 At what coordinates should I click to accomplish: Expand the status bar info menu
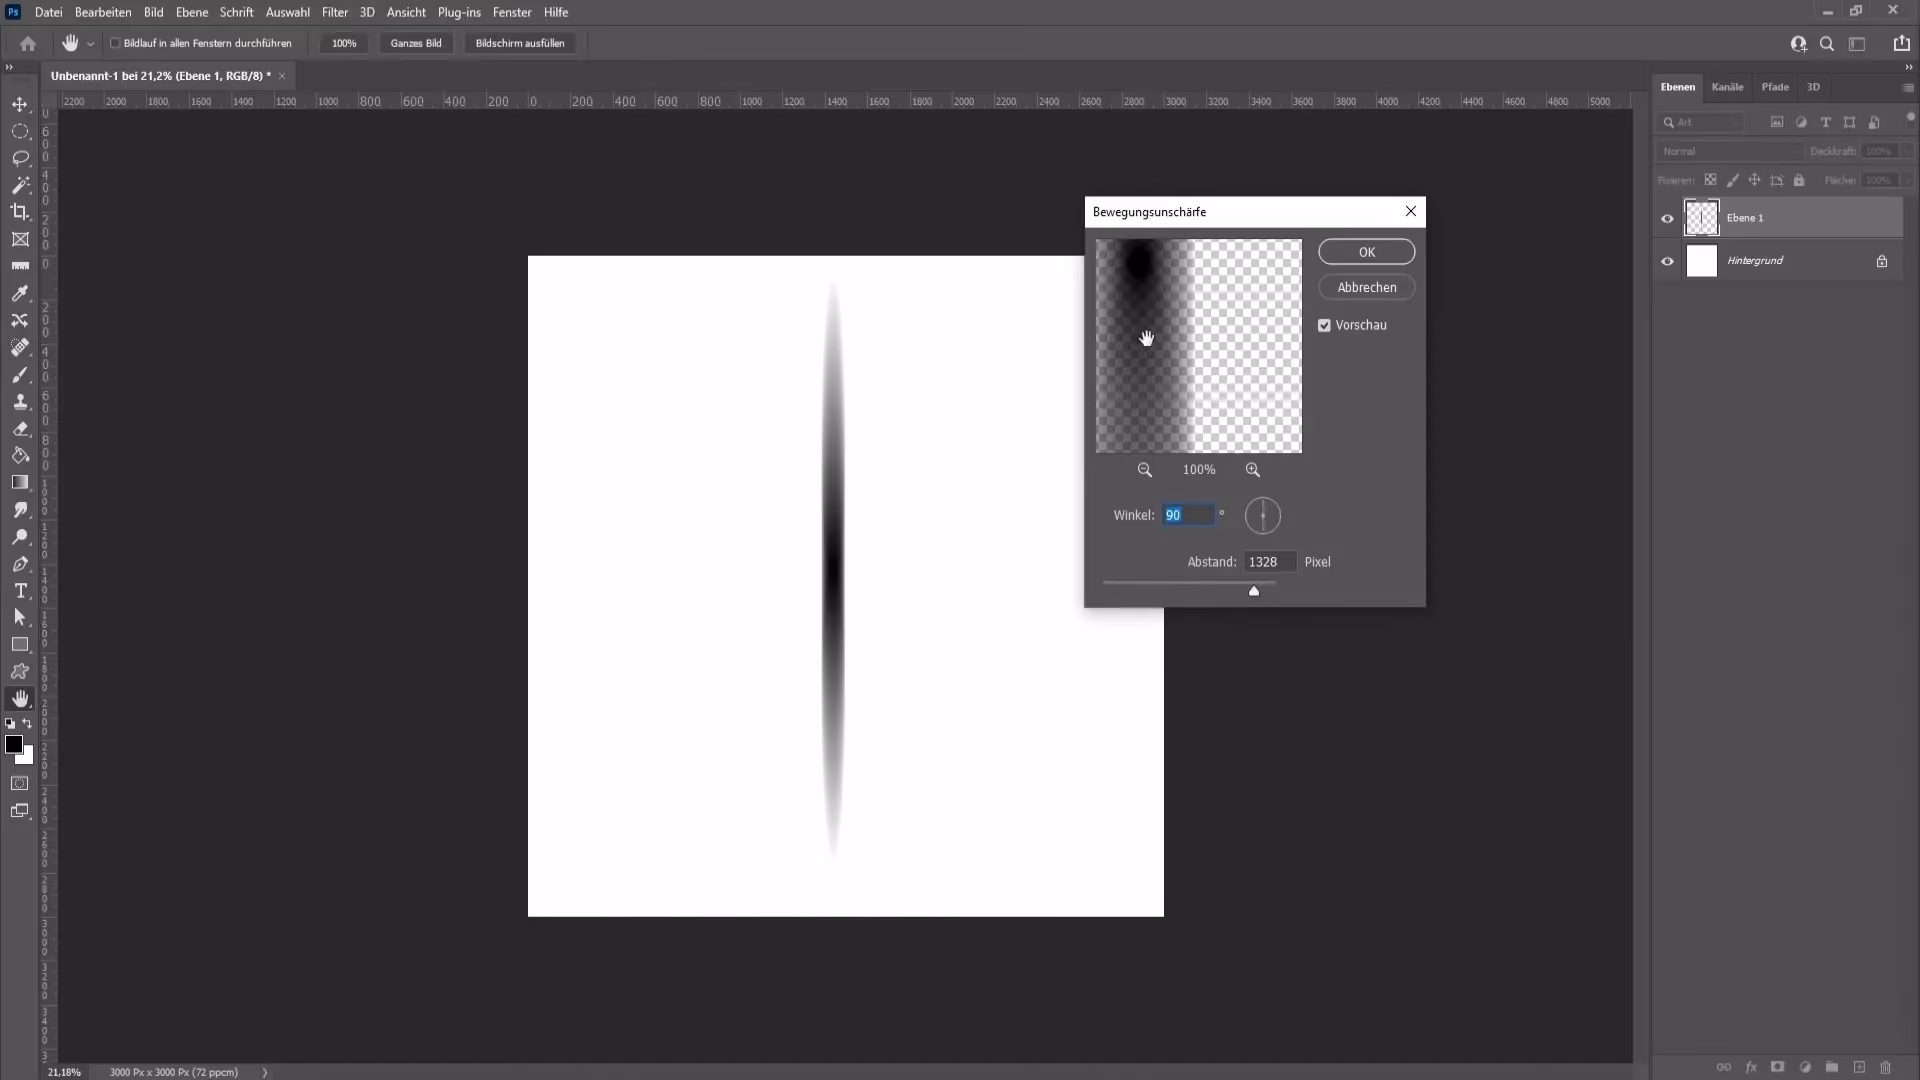(x=264, y=1072)
